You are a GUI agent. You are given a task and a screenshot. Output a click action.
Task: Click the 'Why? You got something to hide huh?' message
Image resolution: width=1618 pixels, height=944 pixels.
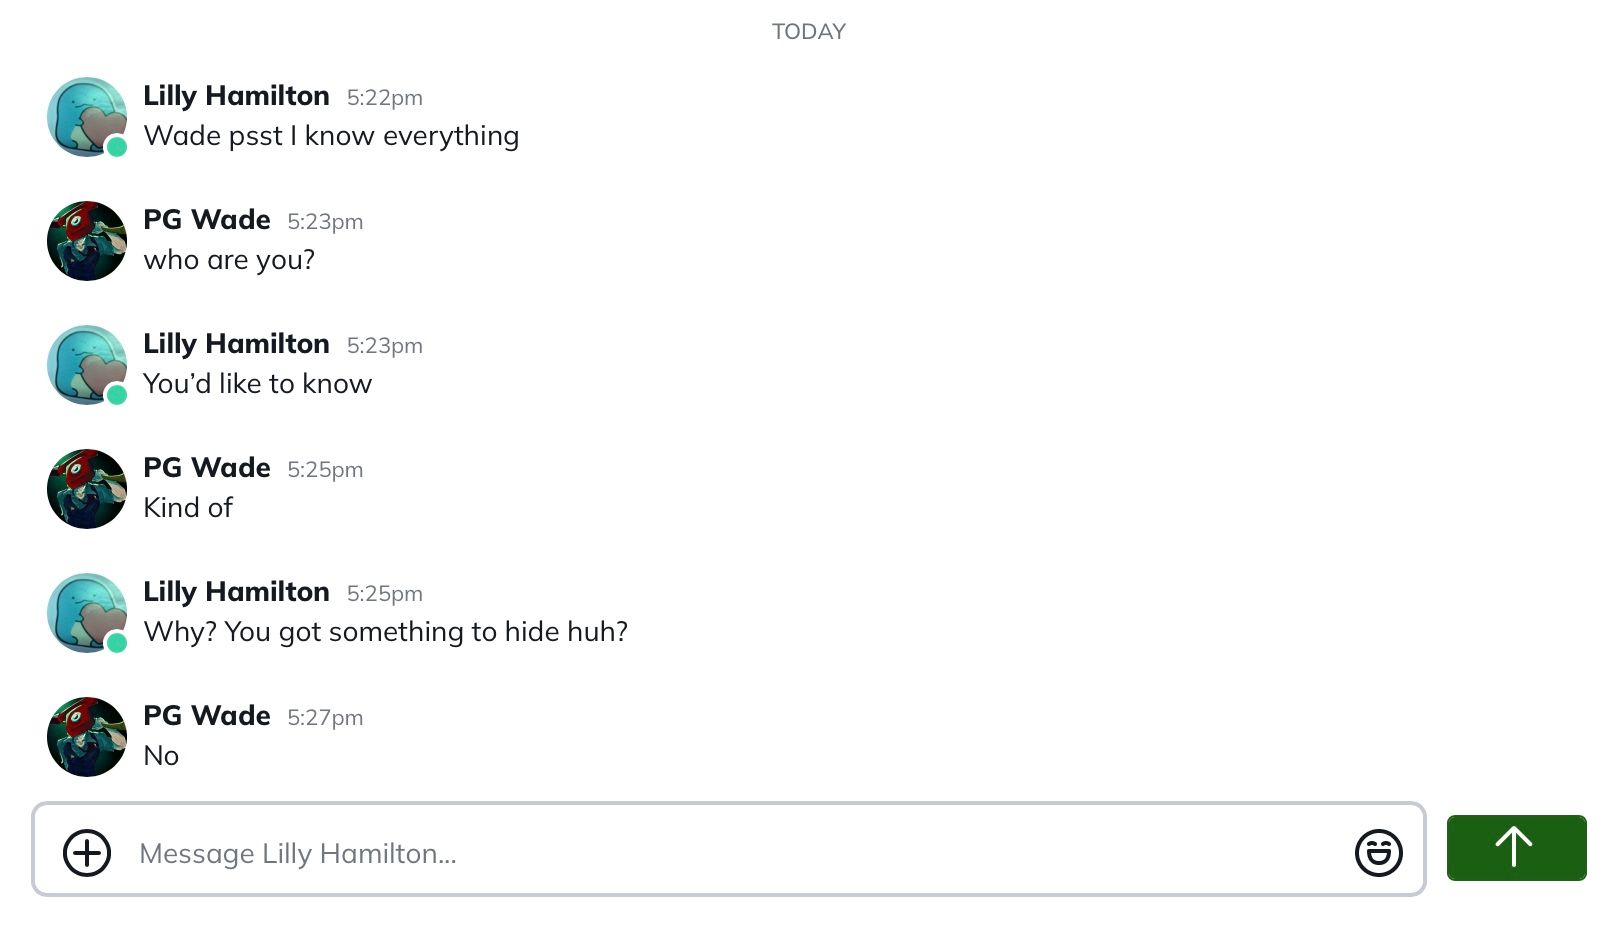pos(386,632)
